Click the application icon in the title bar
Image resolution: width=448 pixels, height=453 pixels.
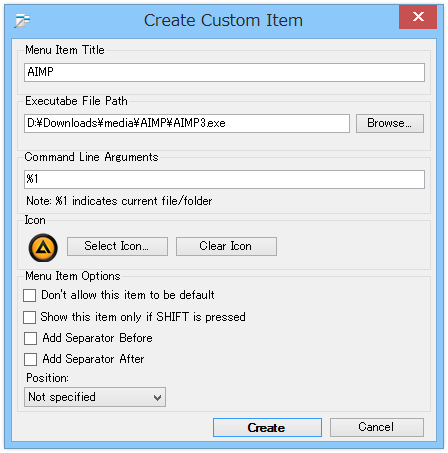click(22, 20)
